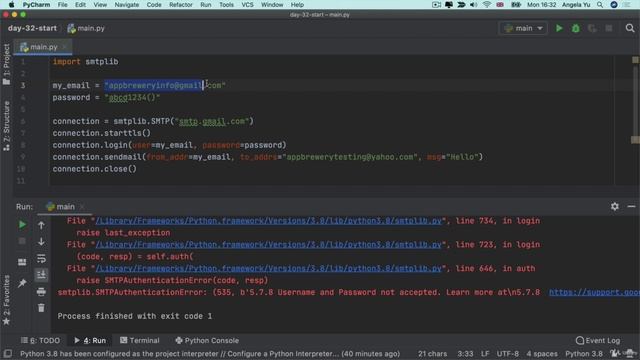
Task: Open Spotlight search in menu bar
Action: tap(600, 5)
